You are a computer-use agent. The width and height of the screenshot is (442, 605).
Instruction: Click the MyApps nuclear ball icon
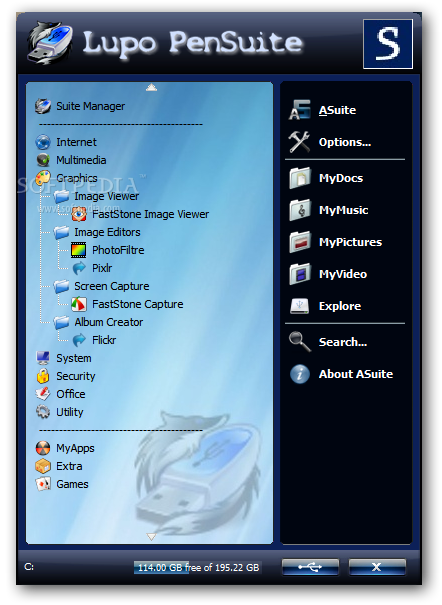point(43,448)
